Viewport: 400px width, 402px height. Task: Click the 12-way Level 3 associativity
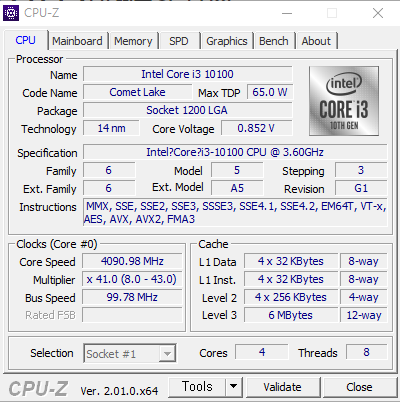364,315
